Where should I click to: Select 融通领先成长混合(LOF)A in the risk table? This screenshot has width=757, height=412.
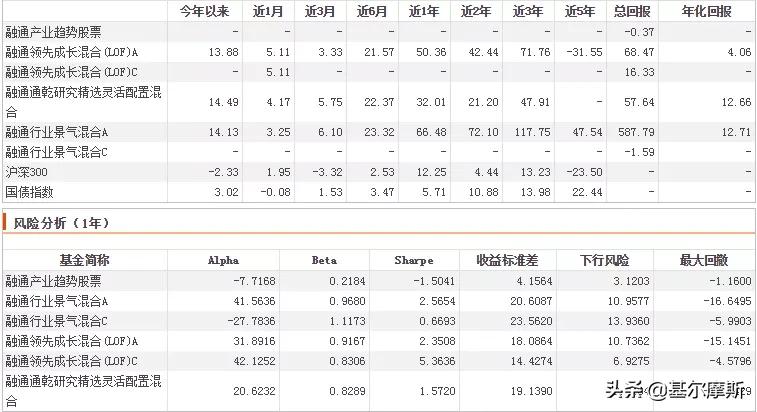71,341
